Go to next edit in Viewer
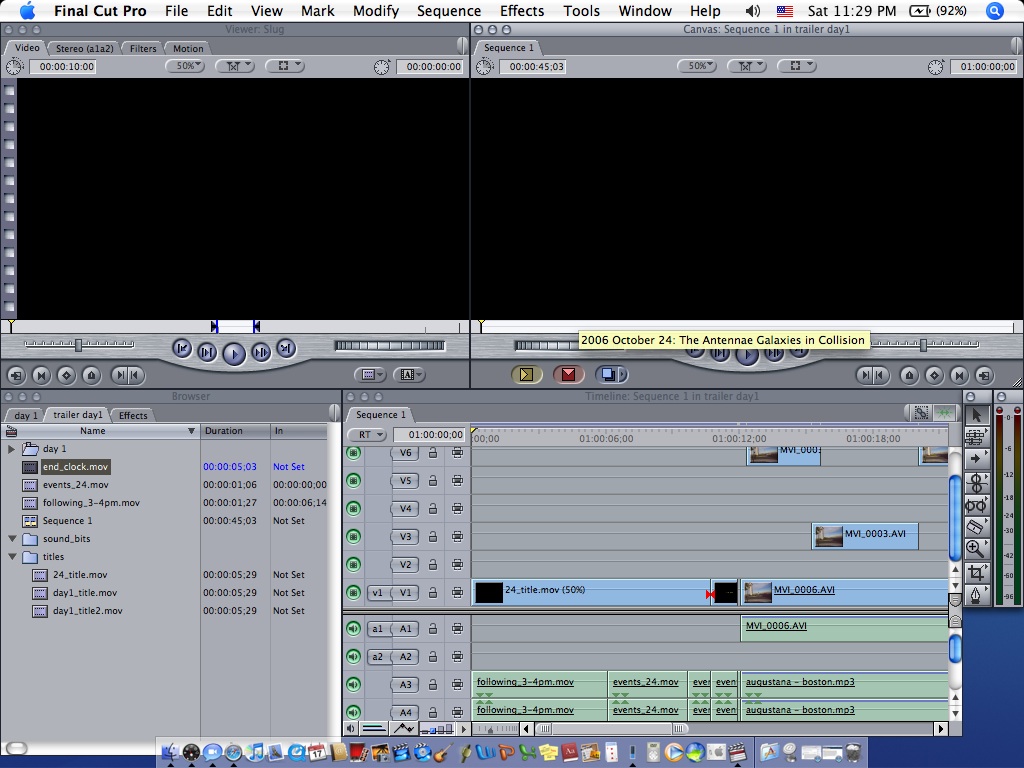Viewport: 1024px width, 768px height. coord(286,349)
